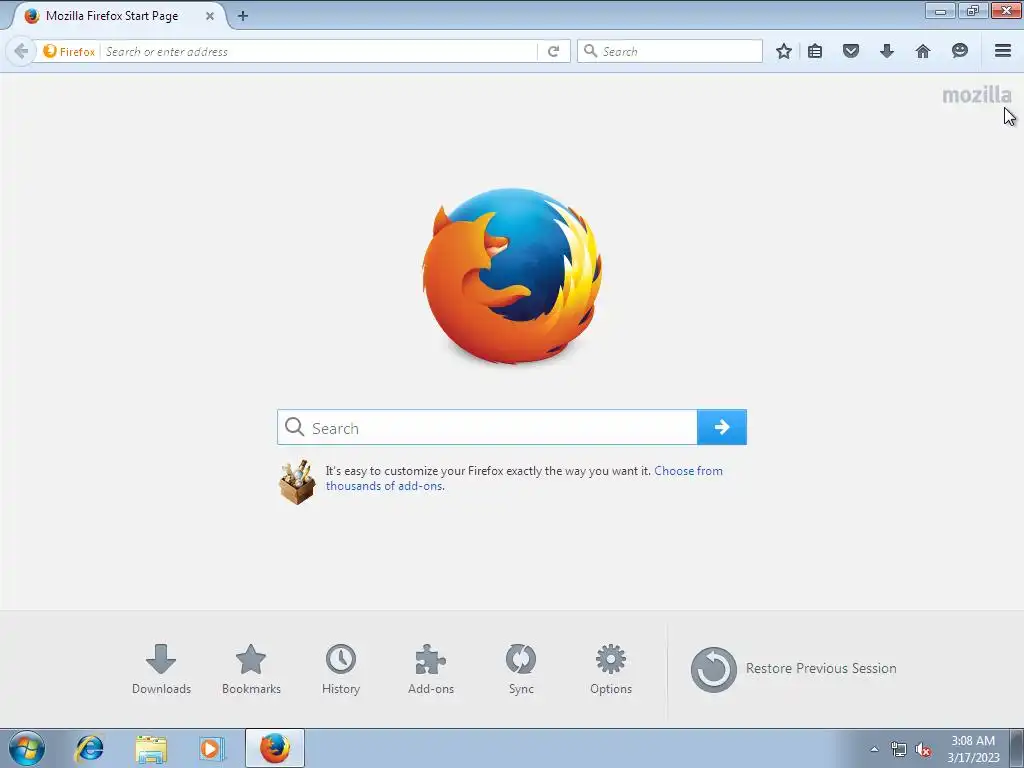1024x768 pixels.
Task: Open the clock showing 3:08 AM
Action: [973, 748]
